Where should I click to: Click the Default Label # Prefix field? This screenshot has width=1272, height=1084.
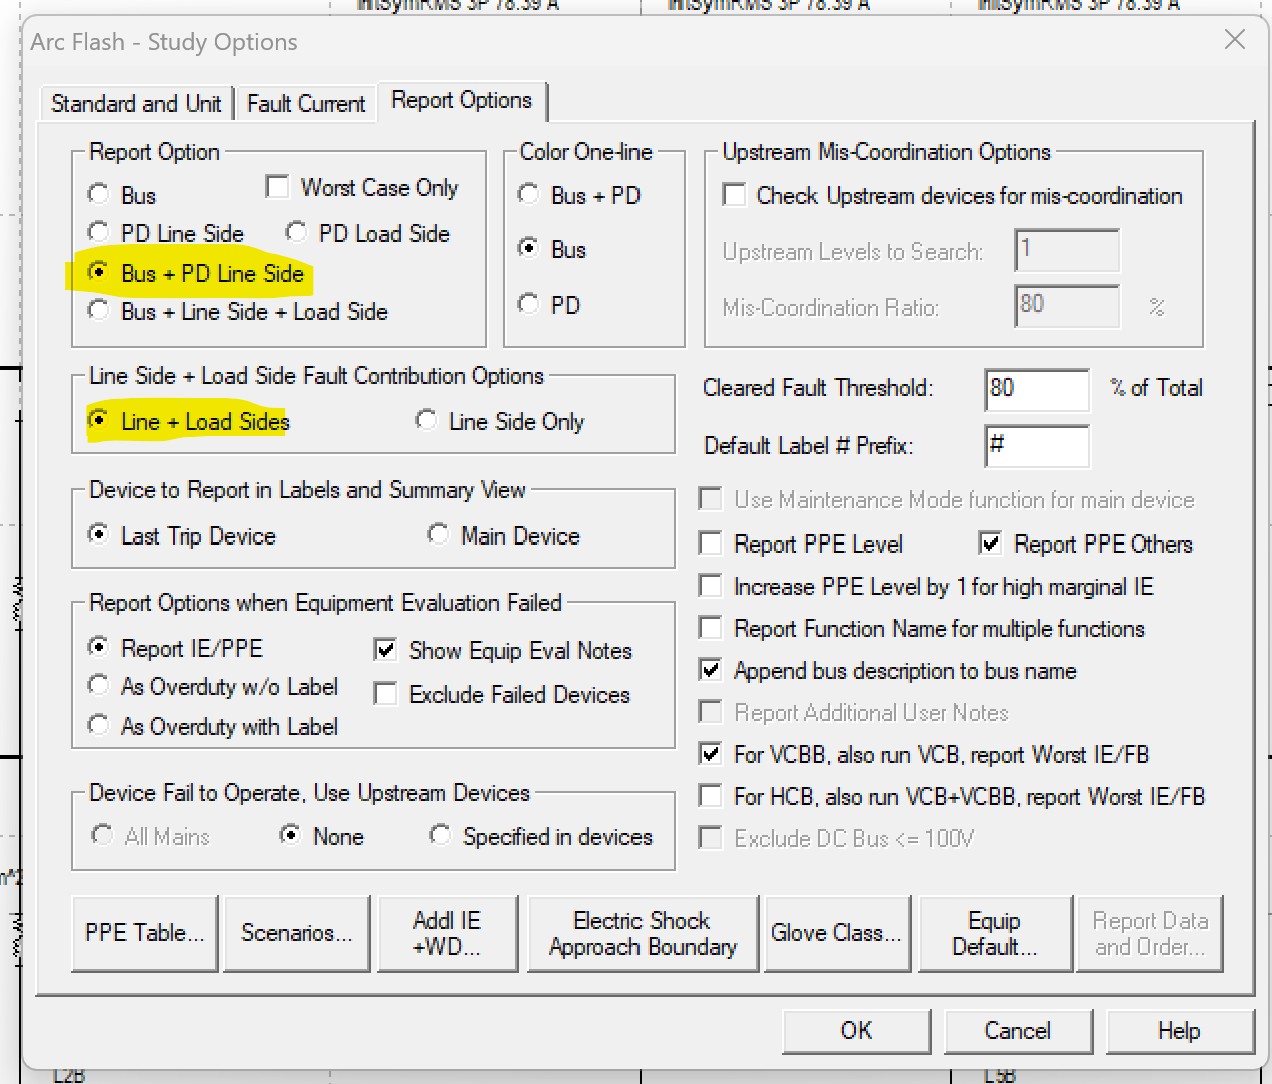(x=1036, y=446)
